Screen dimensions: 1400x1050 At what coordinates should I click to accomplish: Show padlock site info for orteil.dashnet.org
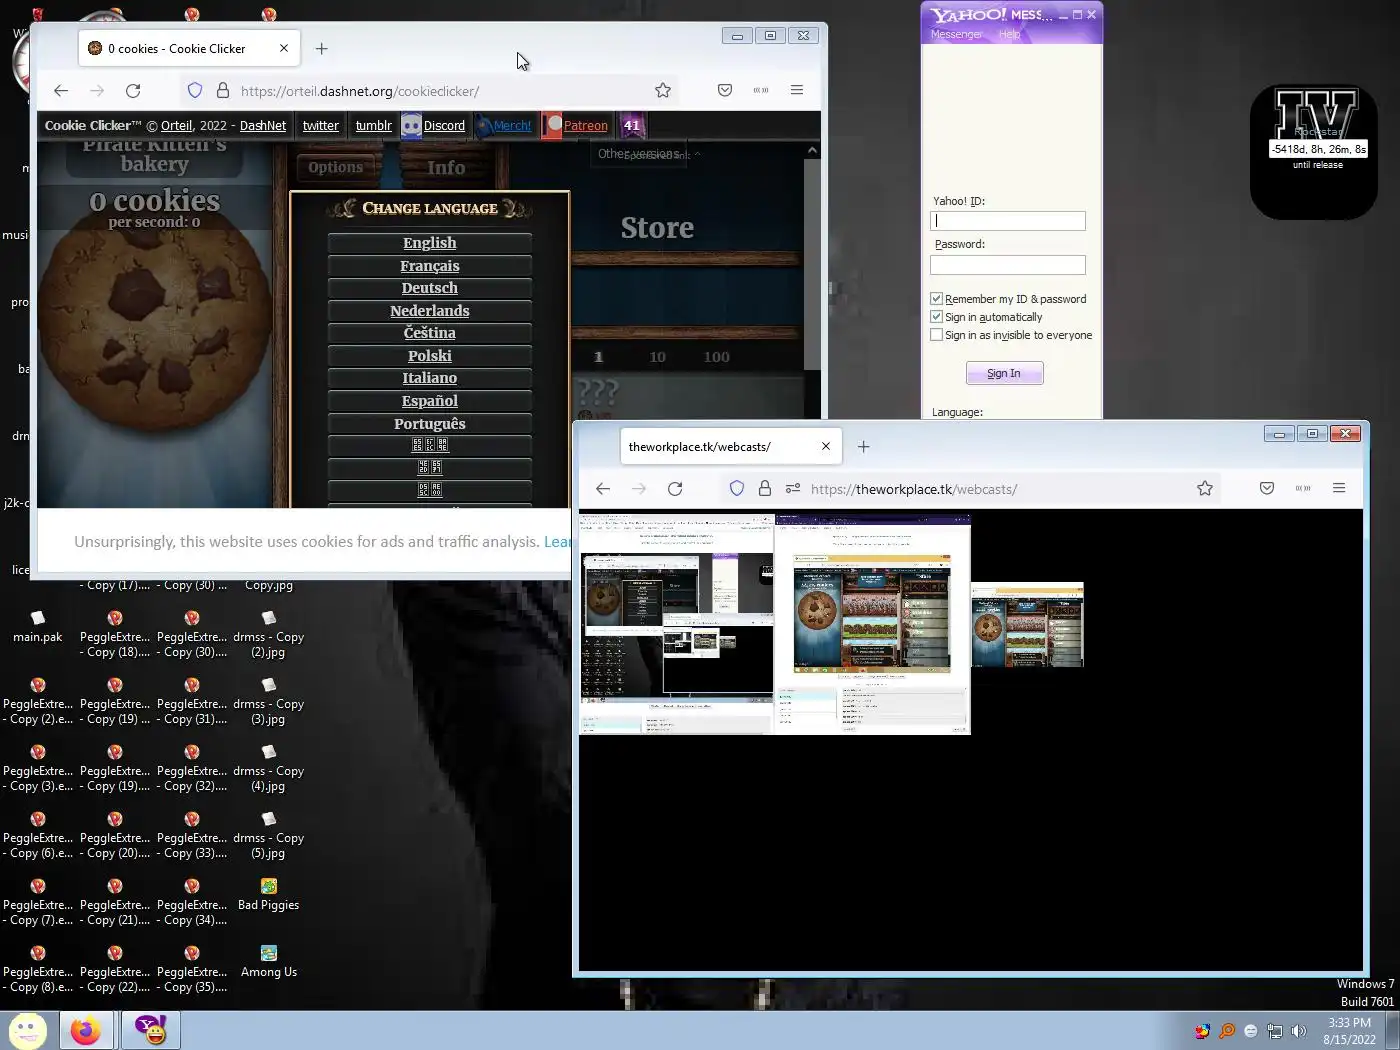(x=223, y=91)
